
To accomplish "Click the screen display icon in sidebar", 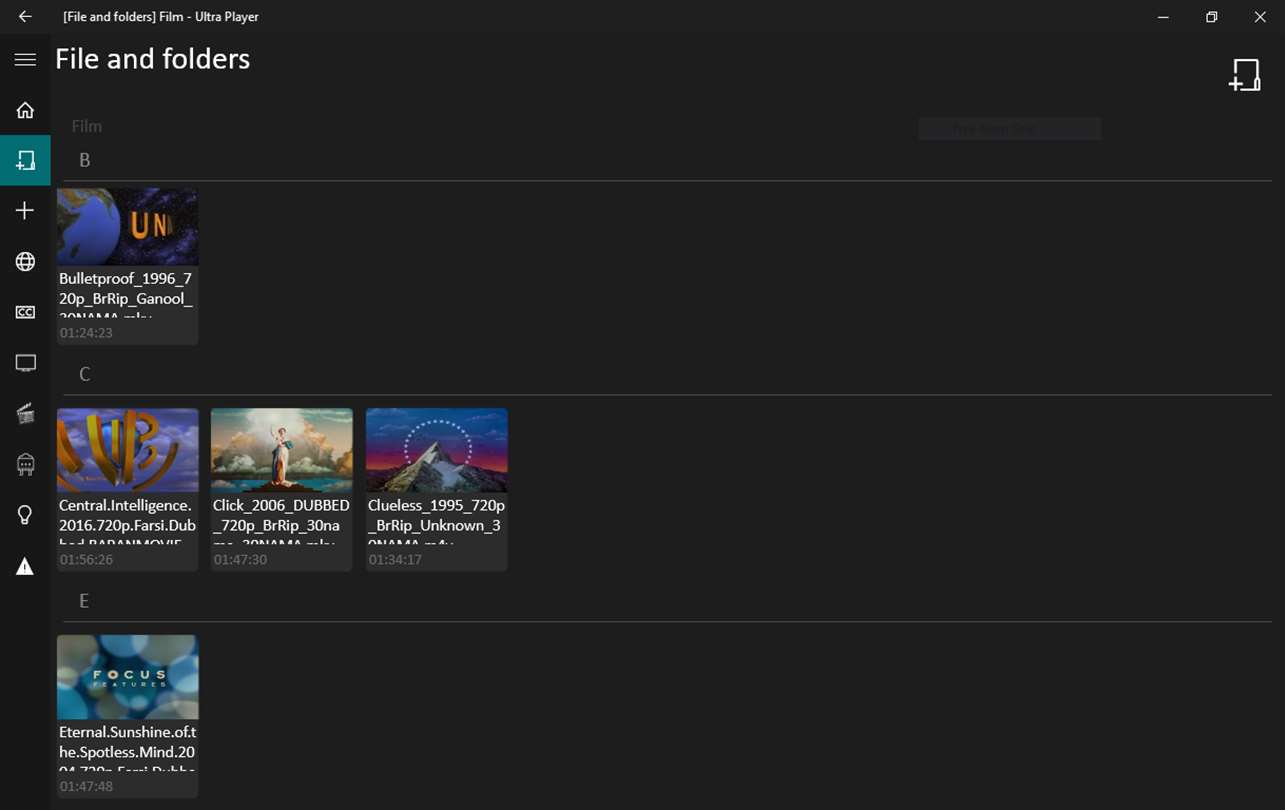I will (25, 363).
